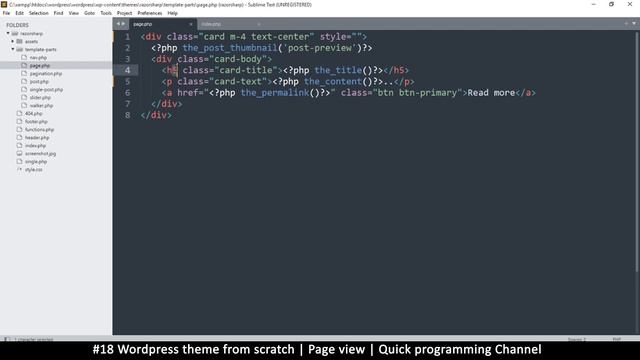Click the image icon beside screenshot.jpg
Screen dimensions: 640x360
coord(19,153)
